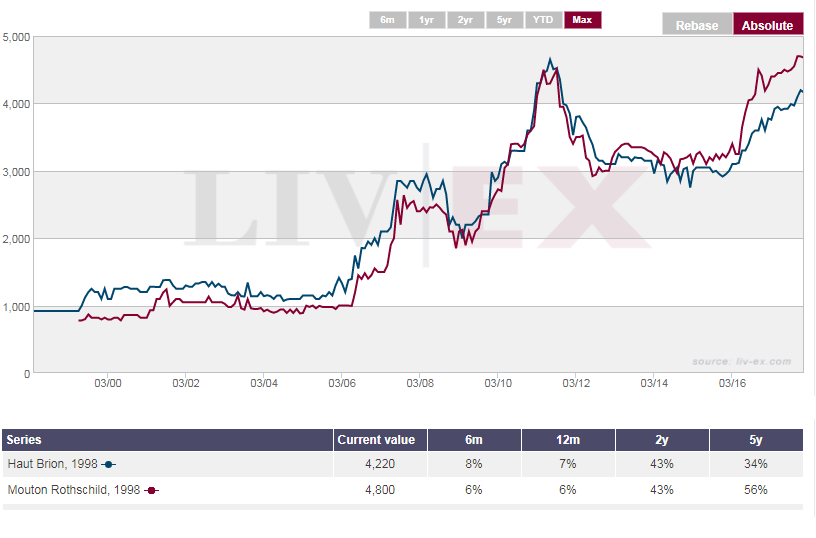Screen dimensions: 816x538
Task: Click Mouton Rothschild 5y value 56%
Action: 756,490
